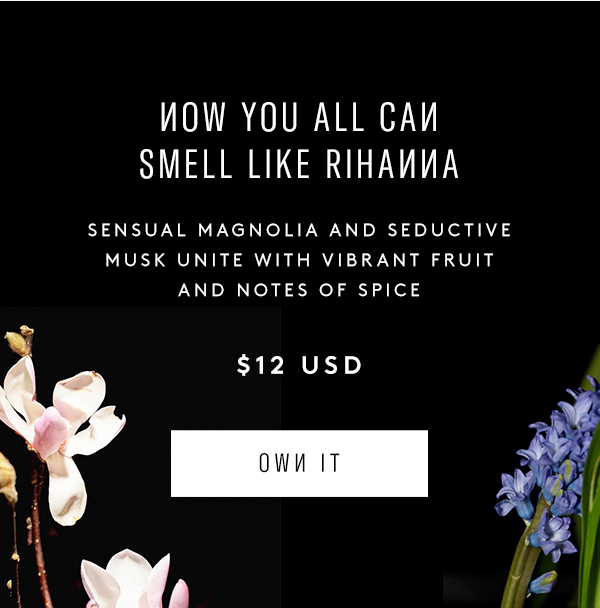
Task: Click the 'SMELL LIKE RIHANNA' headline line
Action: 299,164
